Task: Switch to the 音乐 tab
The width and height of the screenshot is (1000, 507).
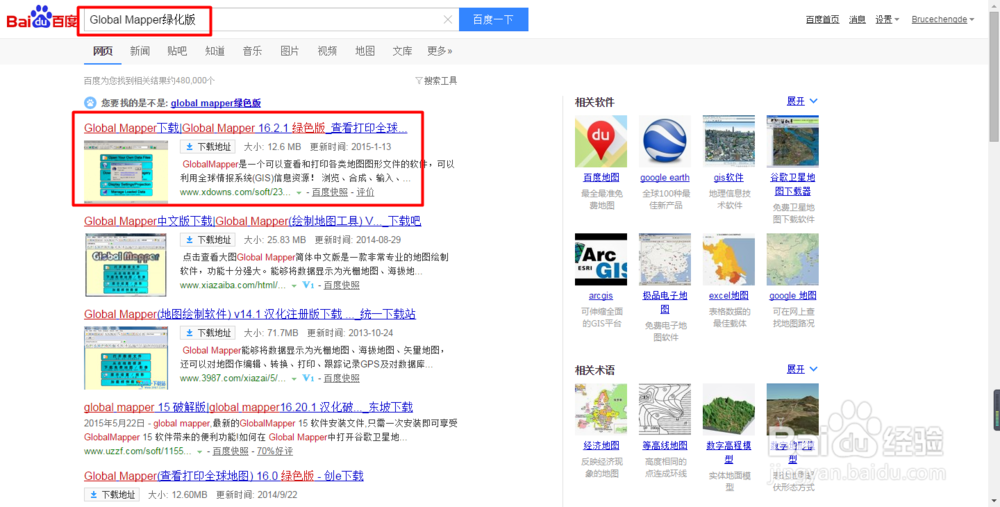Action: [x=252, y=51]
